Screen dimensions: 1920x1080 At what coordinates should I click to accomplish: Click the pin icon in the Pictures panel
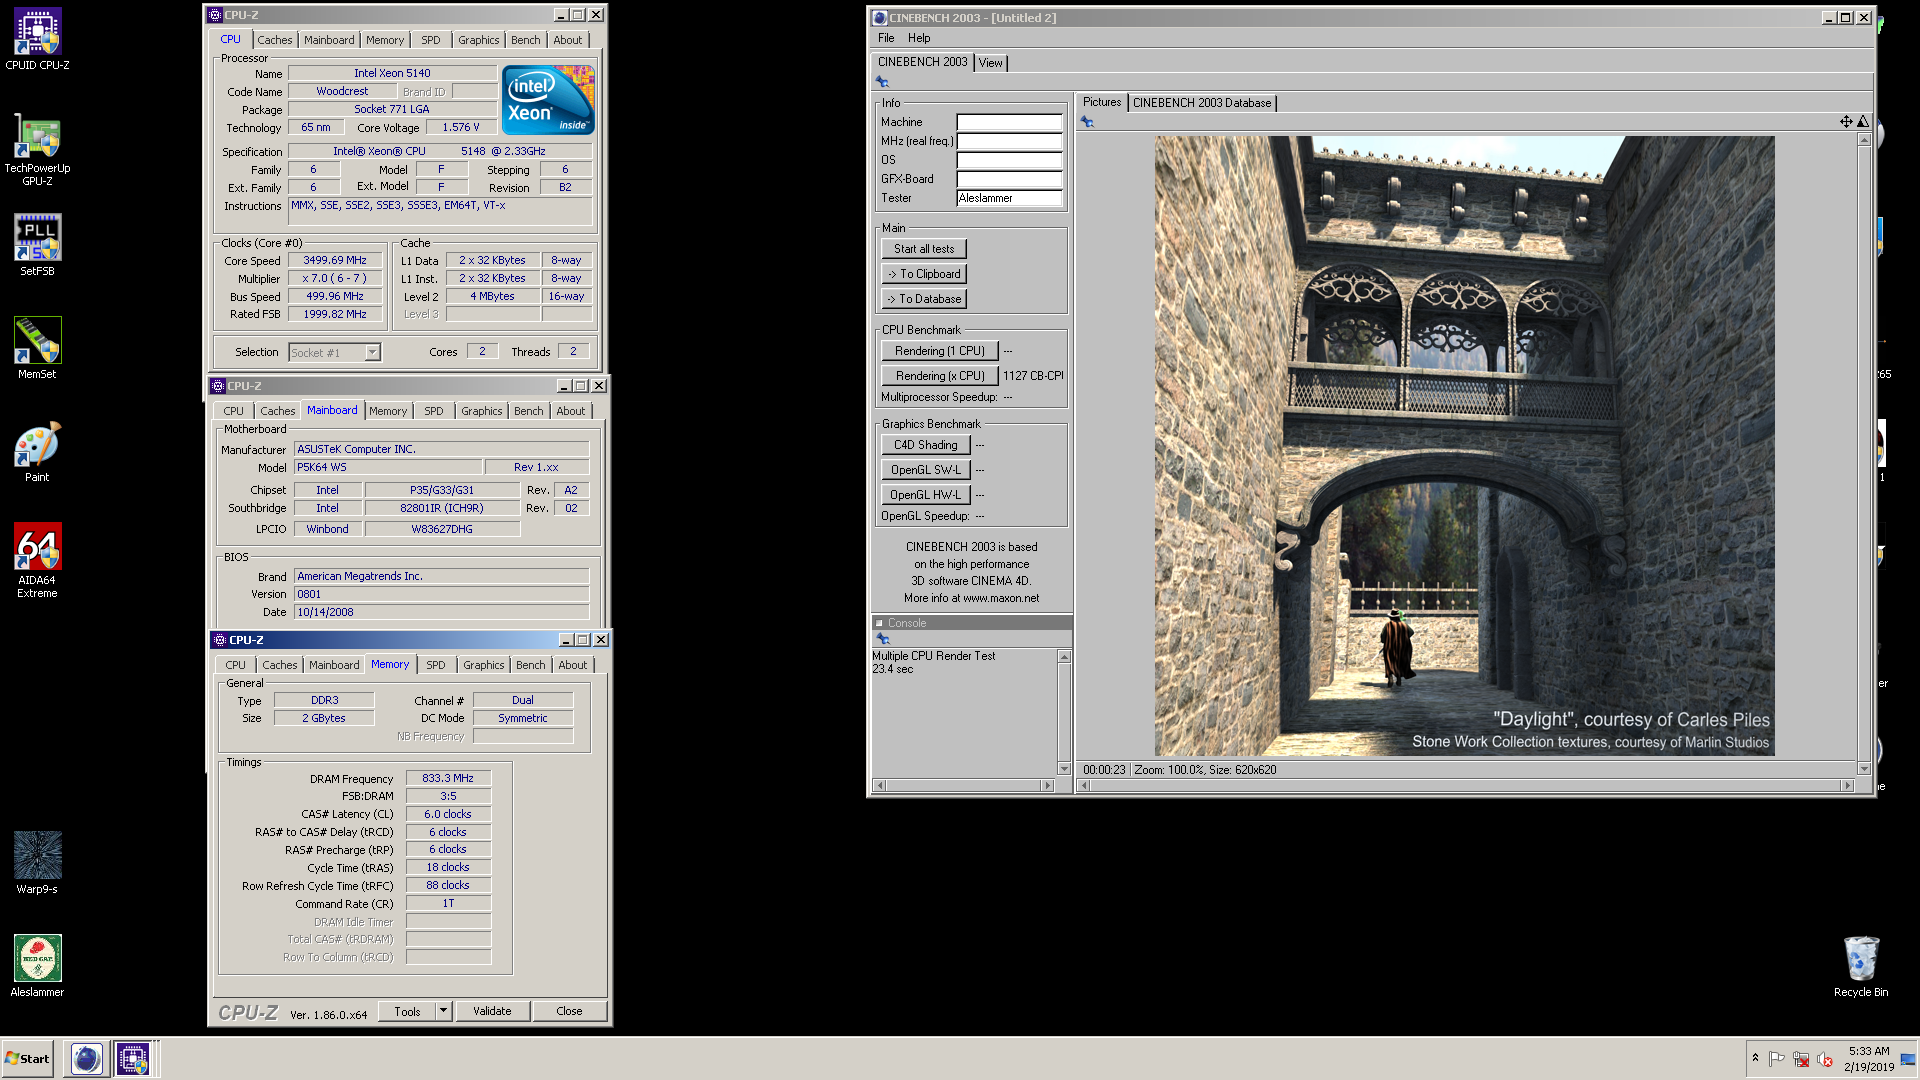tap(1087, 122)
